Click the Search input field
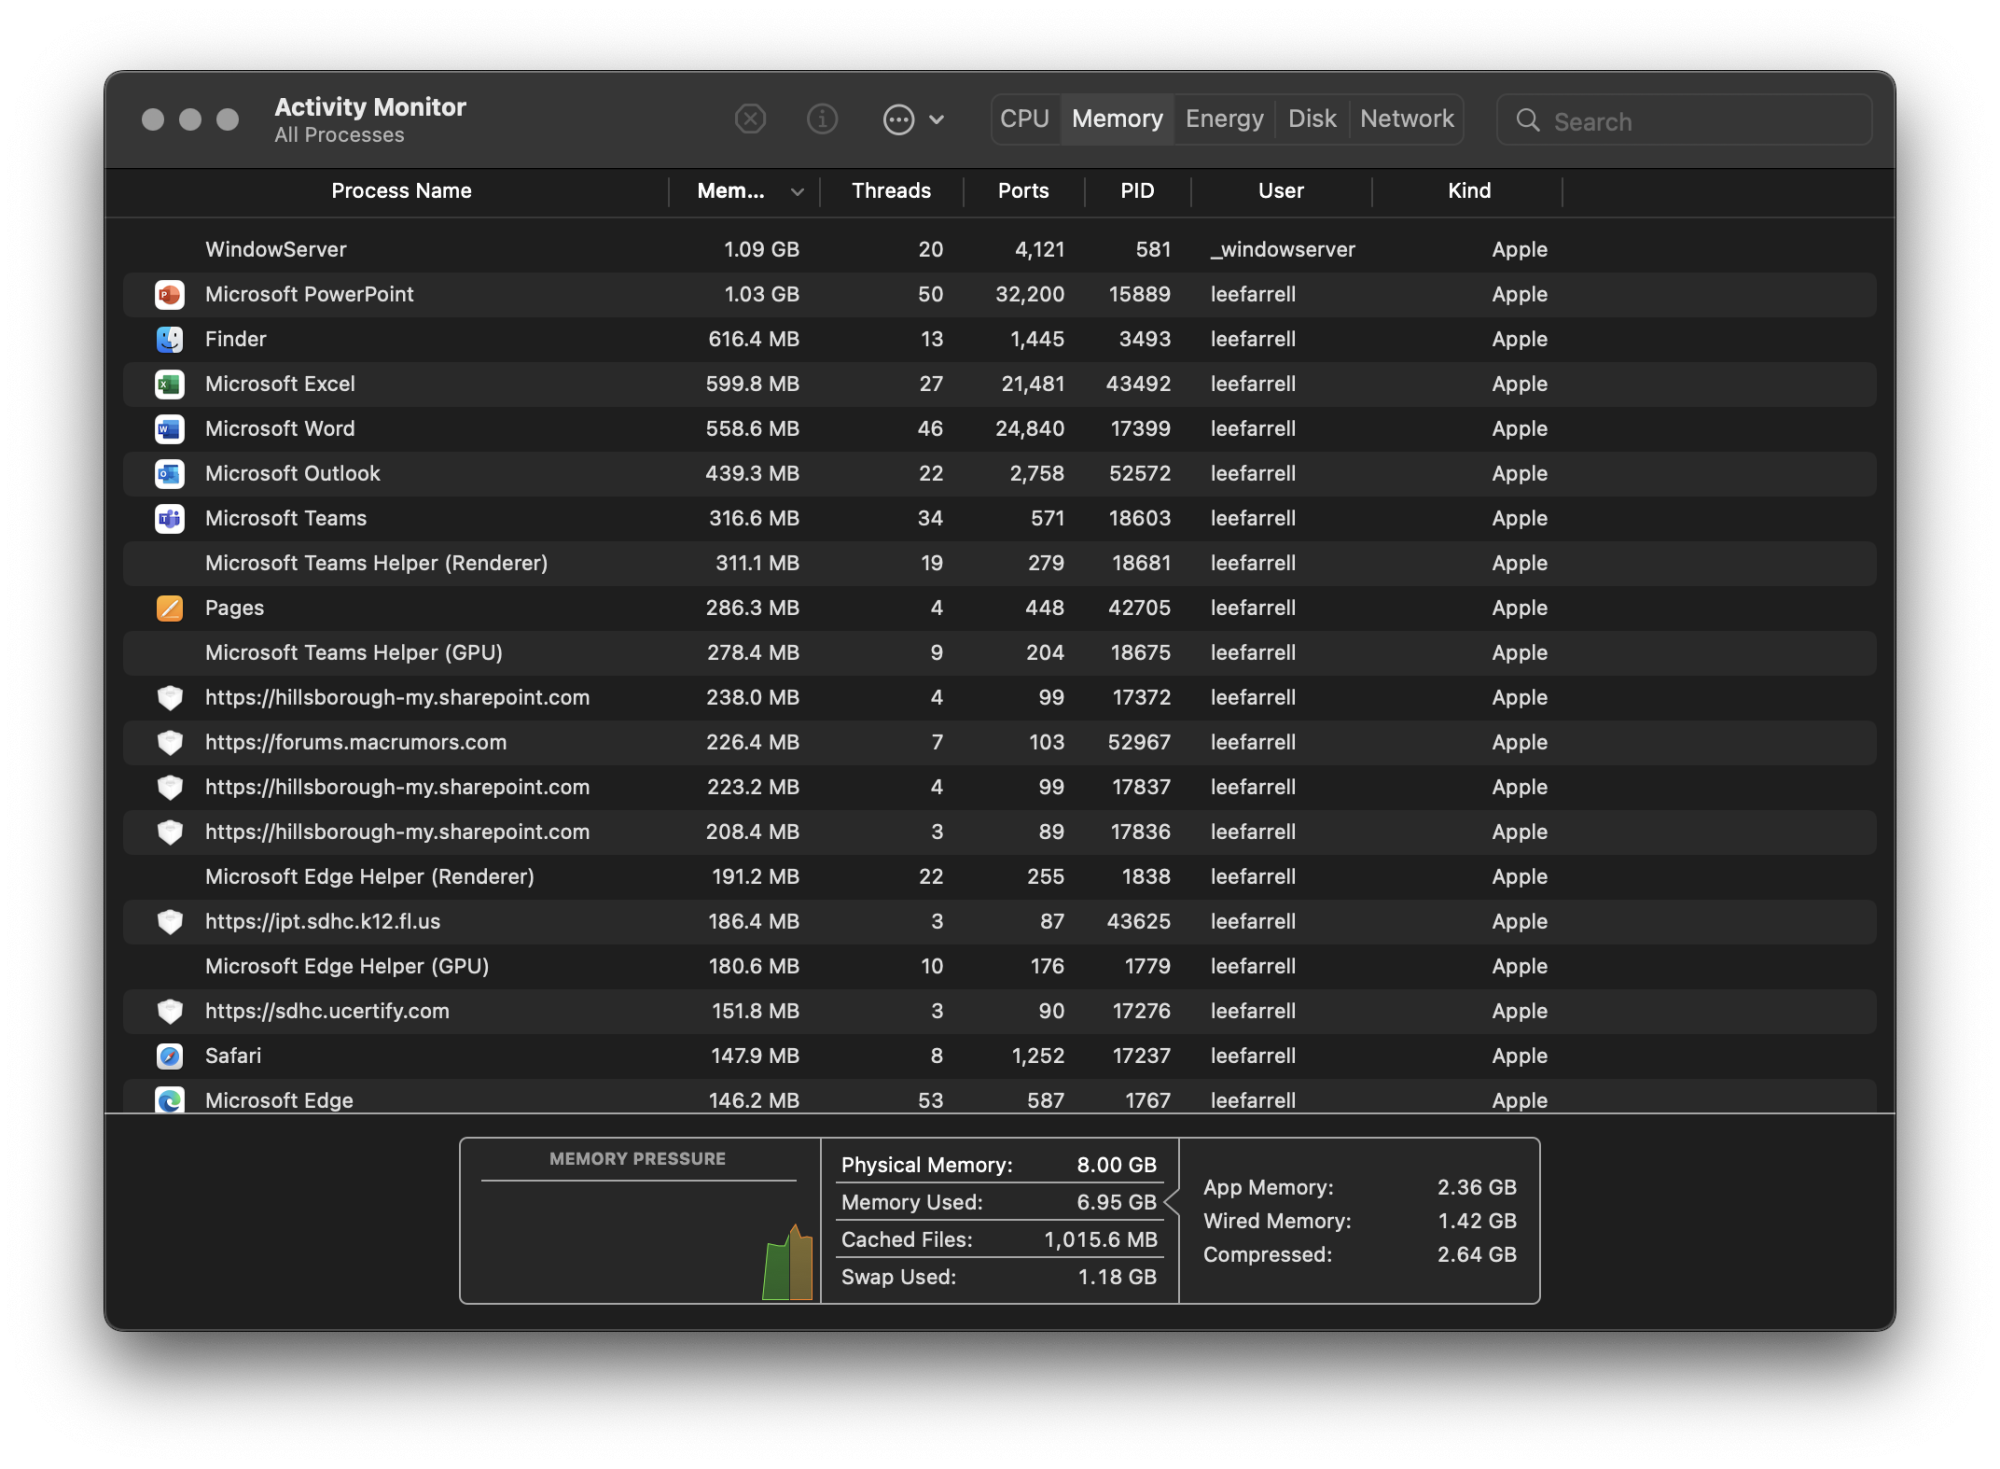 pyautogui.click(x=1700, y=122)
